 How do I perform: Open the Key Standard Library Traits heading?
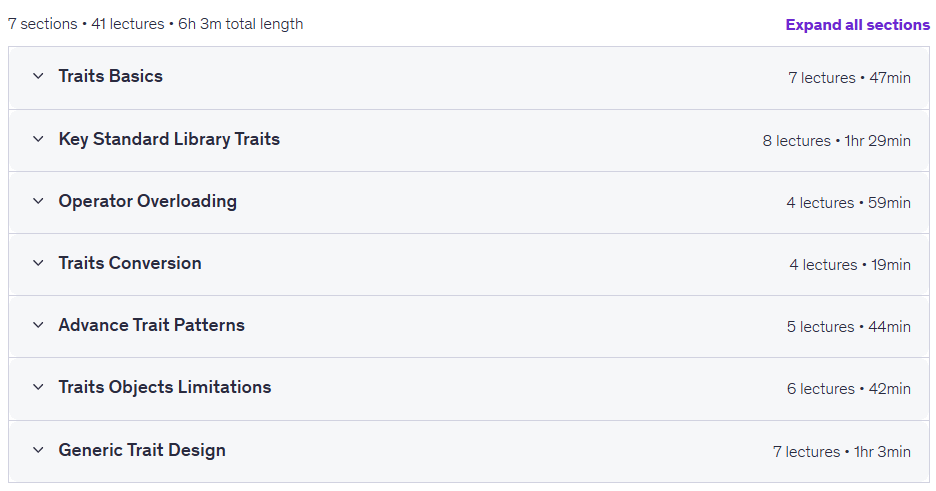pyautogui.click(x=169, y=139)
